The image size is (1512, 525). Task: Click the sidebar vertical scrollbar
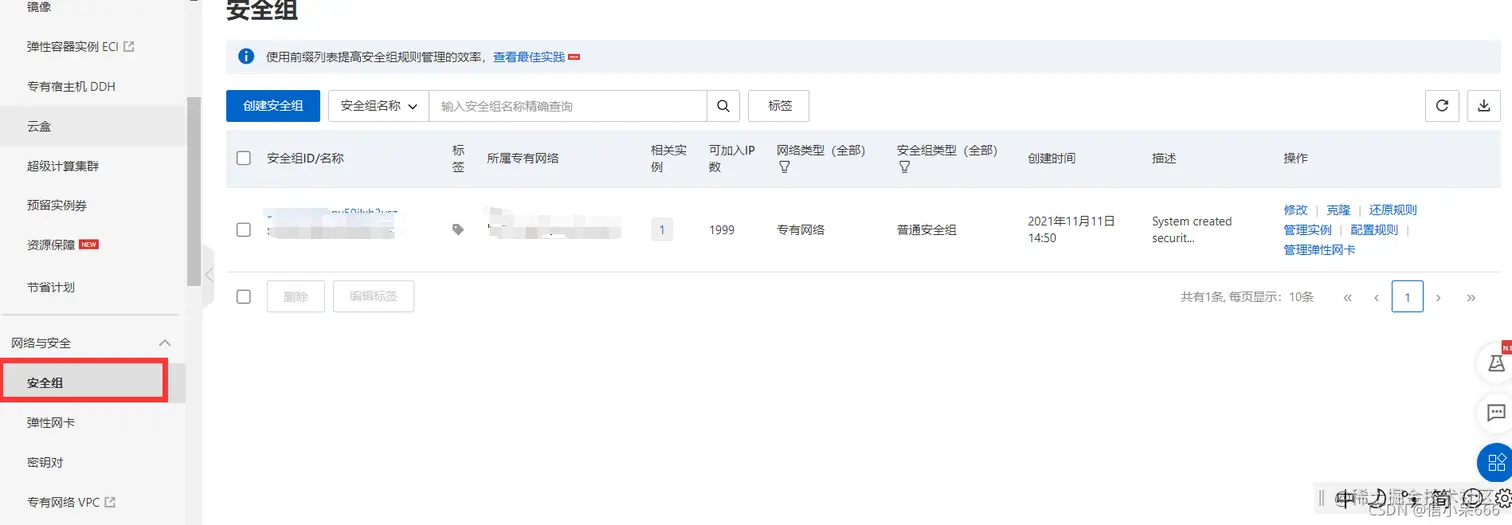pyautogui.click(x=194, y=192)
